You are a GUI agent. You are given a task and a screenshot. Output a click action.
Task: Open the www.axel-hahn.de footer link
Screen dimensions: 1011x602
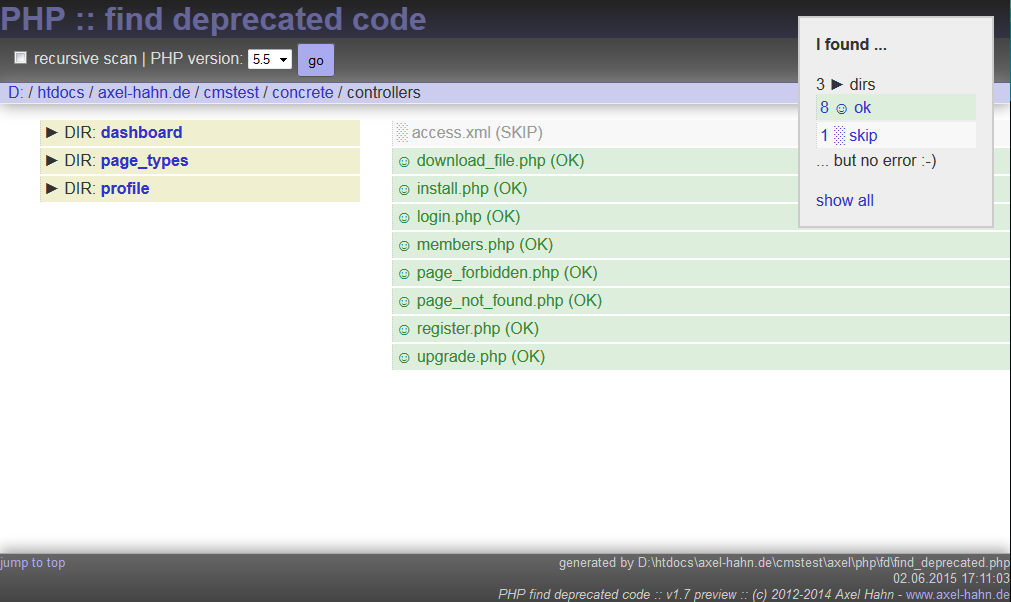click(x=957, y=594)
